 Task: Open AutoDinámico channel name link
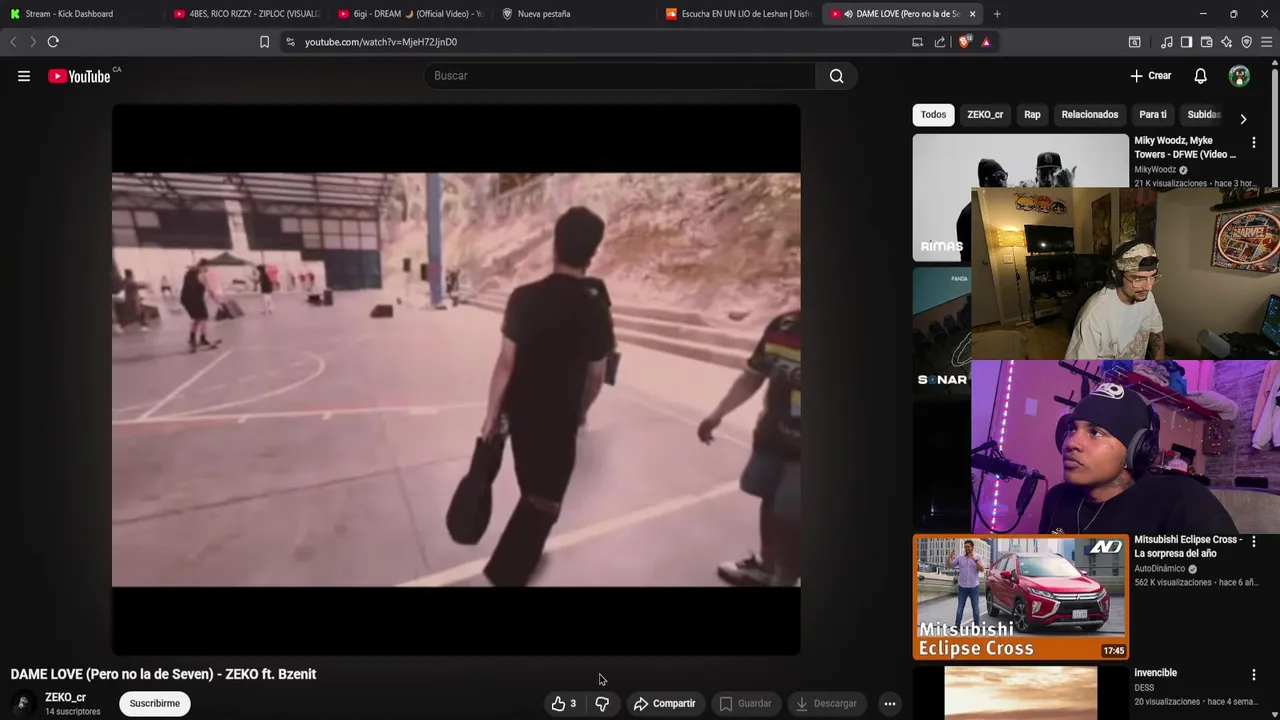click(1159, 568)
